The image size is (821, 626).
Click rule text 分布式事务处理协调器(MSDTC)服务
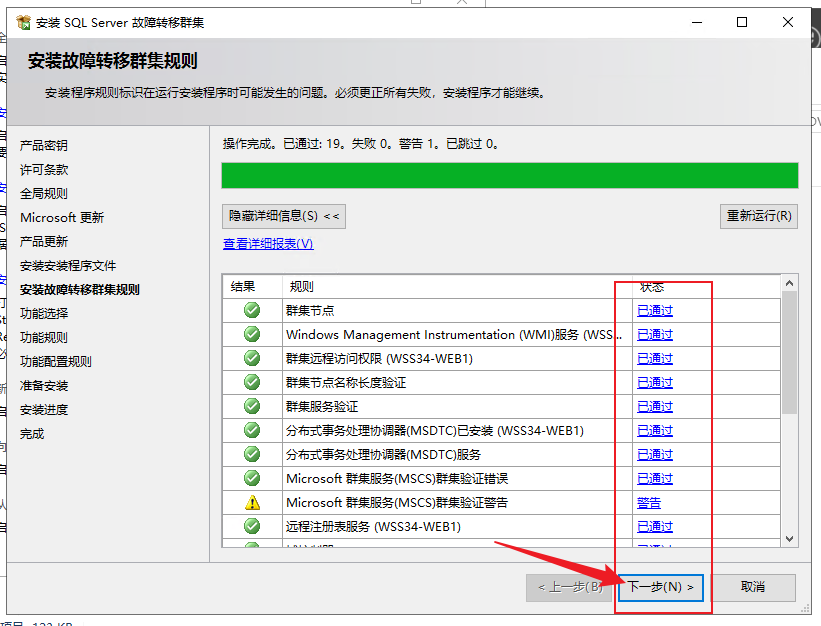pyautogui.click(x=383, y=455)
